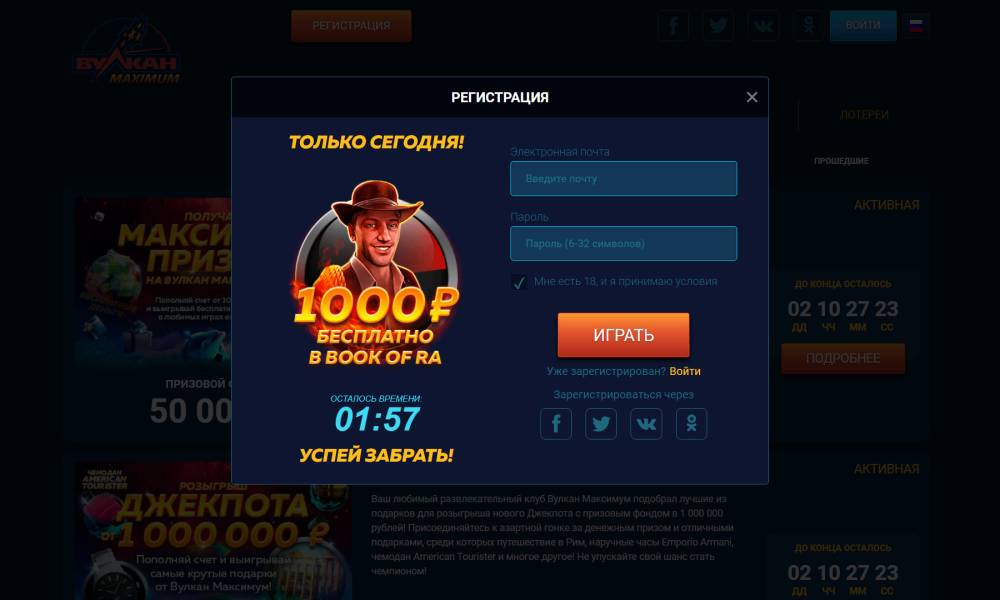This screenshot has height=600, width=1000.
Task: Click the header РЕГИСТРАЦИЯ button
Action: (351, 26)
